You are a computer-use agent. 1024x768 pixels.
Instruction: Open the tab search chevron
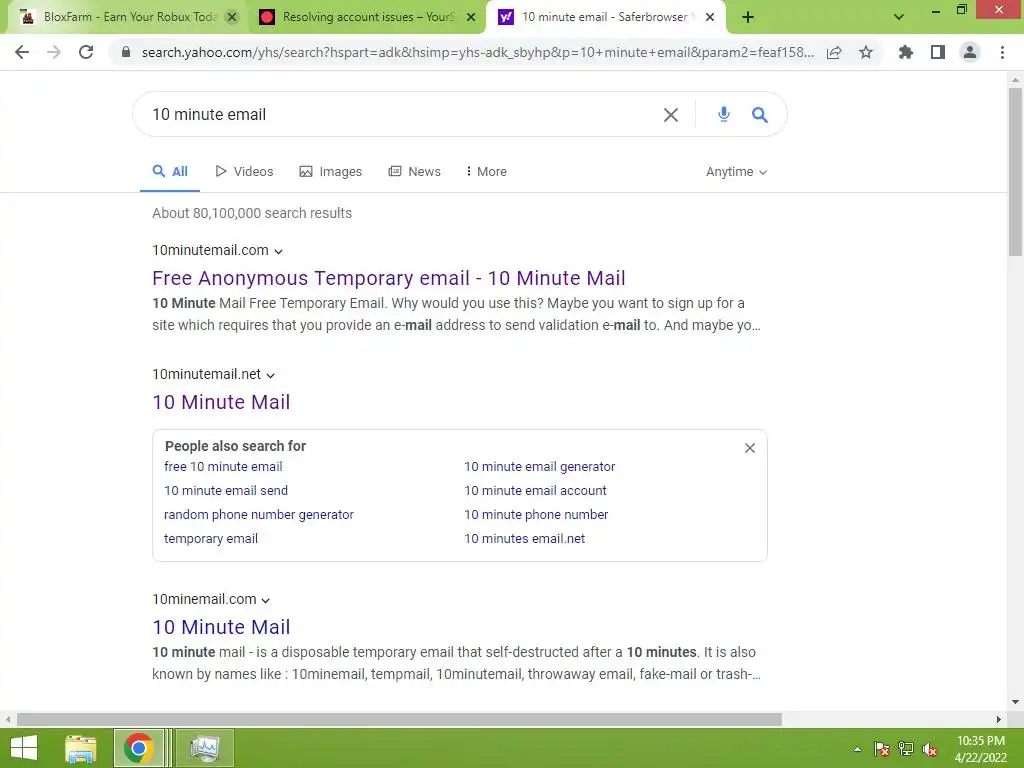(899, 17)
